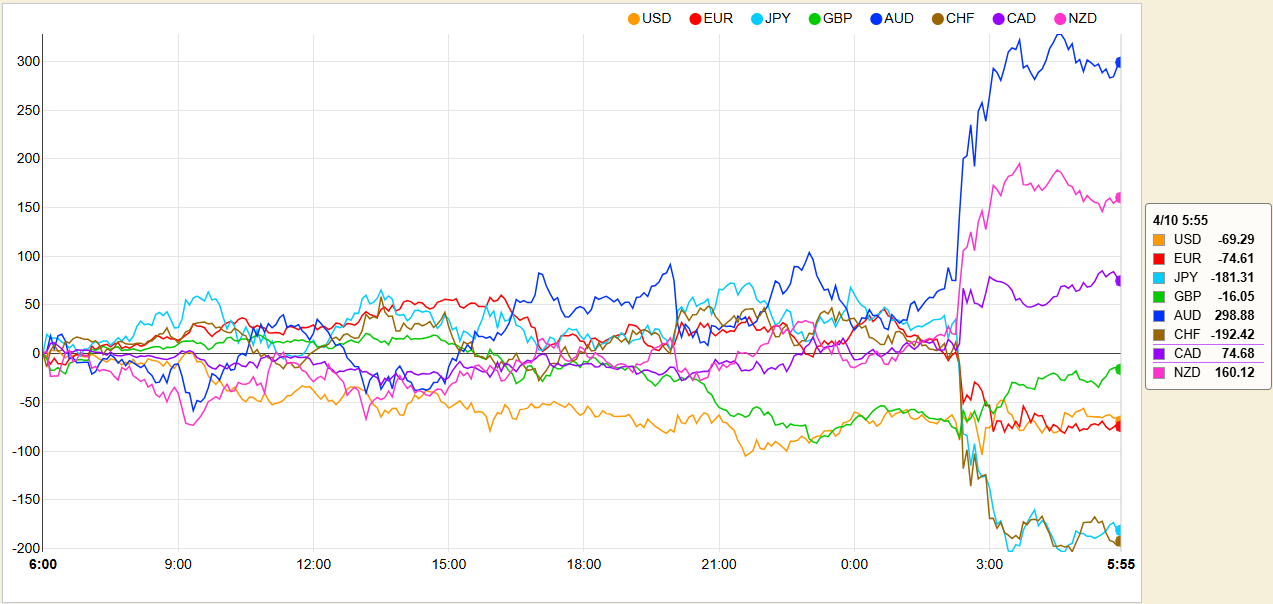Click the NZD line's end marker at 5:55

point(1119,197)
